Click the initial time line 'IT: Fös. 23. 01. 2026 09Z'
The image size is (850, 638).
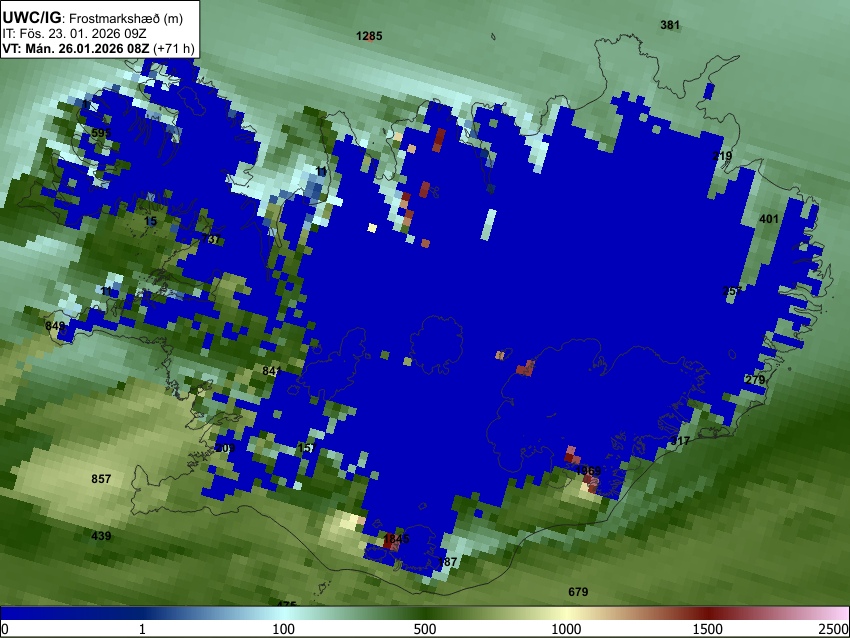point(74,34)
